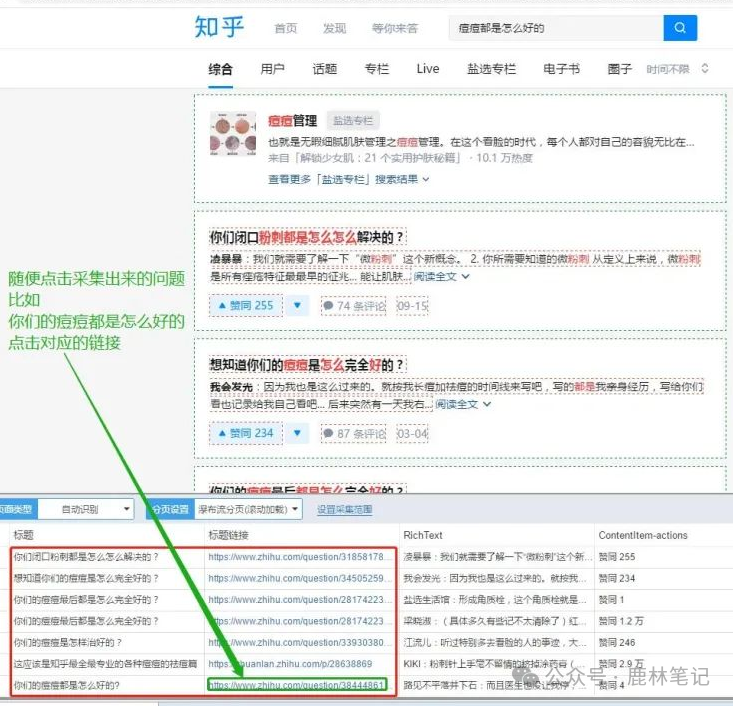Open the 电子书 tab
733x706 pixels.
[561, 69]
